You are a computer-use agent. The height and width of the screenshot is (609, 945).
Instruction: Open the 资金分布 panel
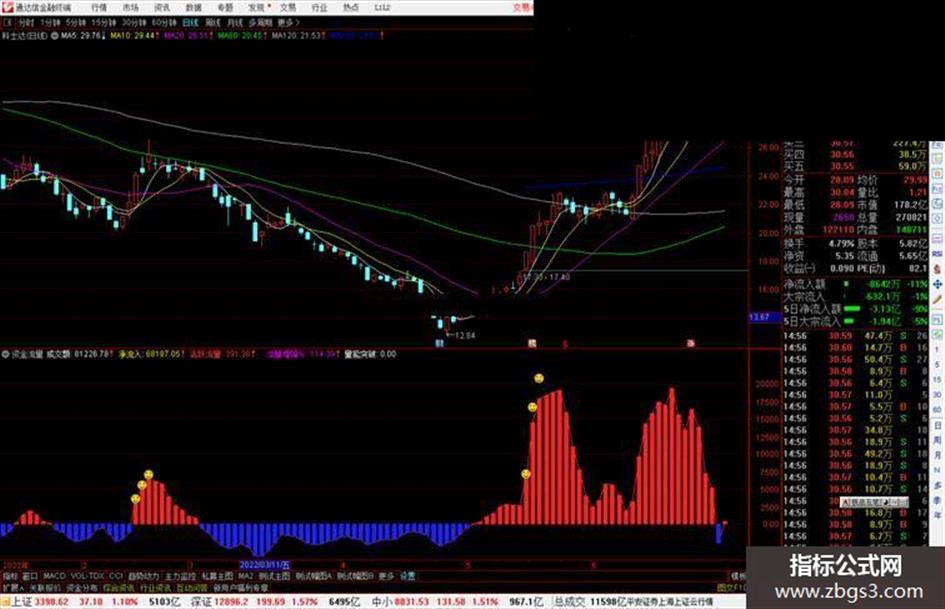point(82,587)
